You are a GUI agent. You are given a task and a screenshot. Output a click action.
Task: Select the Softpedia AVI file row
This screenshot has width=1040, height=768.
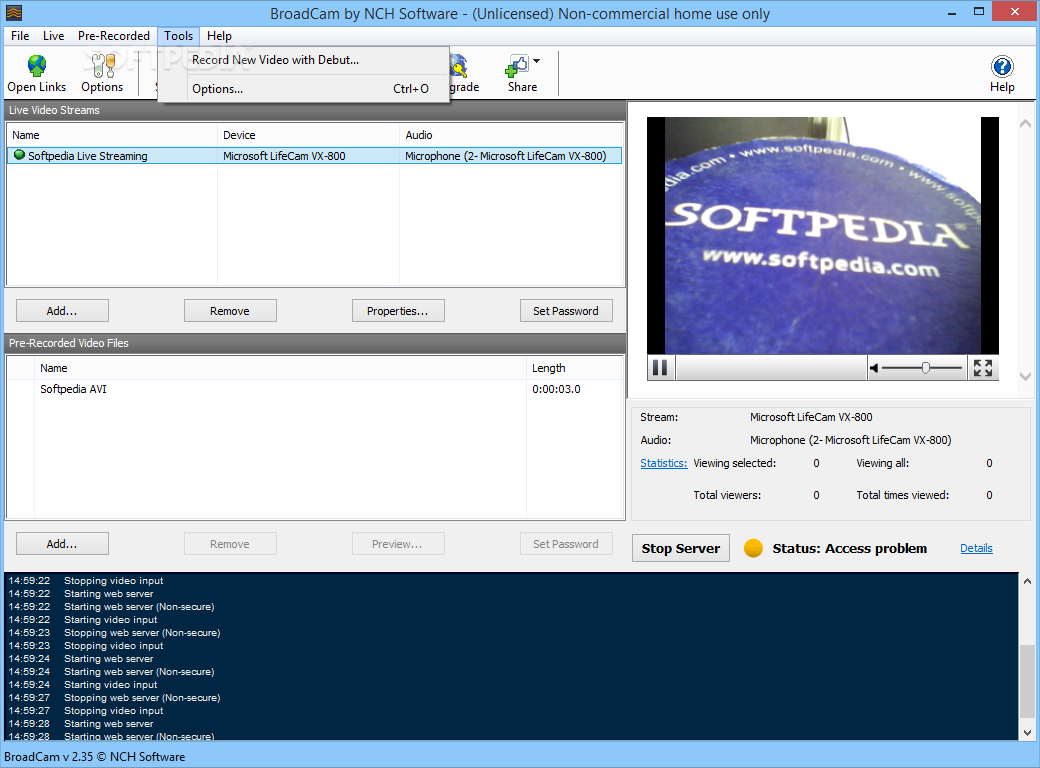[x=314, y=389]
